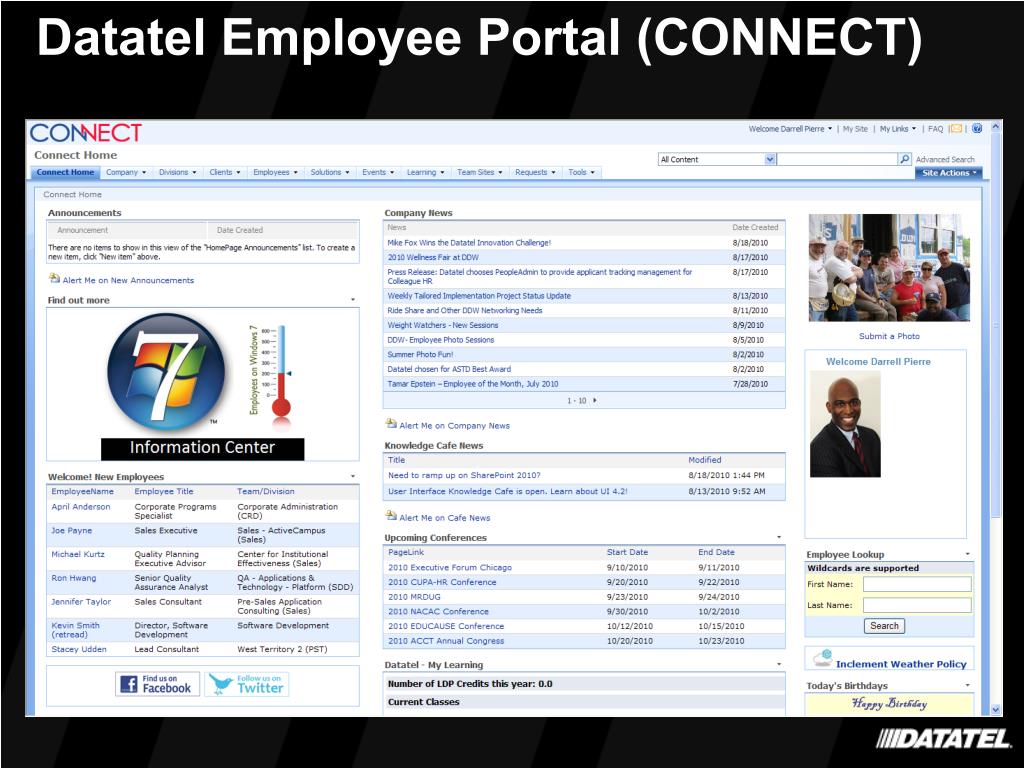Open the 2010 Wellness Fair at DDW news
1024x768 pixels.
(433, 257)
